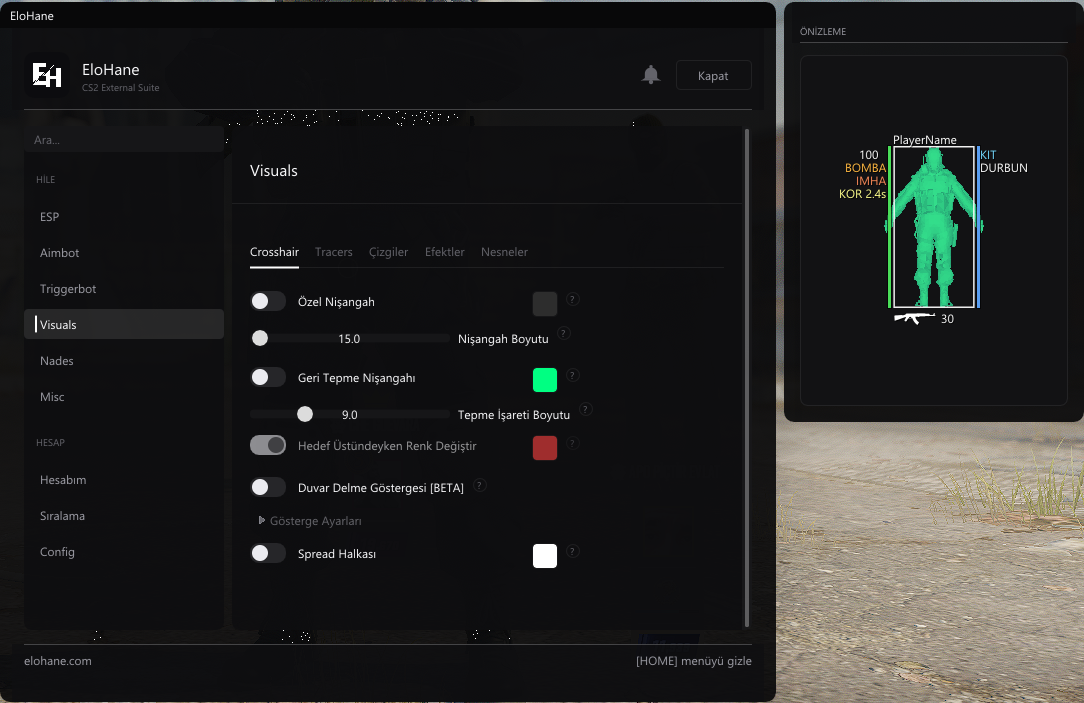
Task: Toggle Hedef Üstündeyken Renk Değiştir off
Action: [x=268, y=445]
